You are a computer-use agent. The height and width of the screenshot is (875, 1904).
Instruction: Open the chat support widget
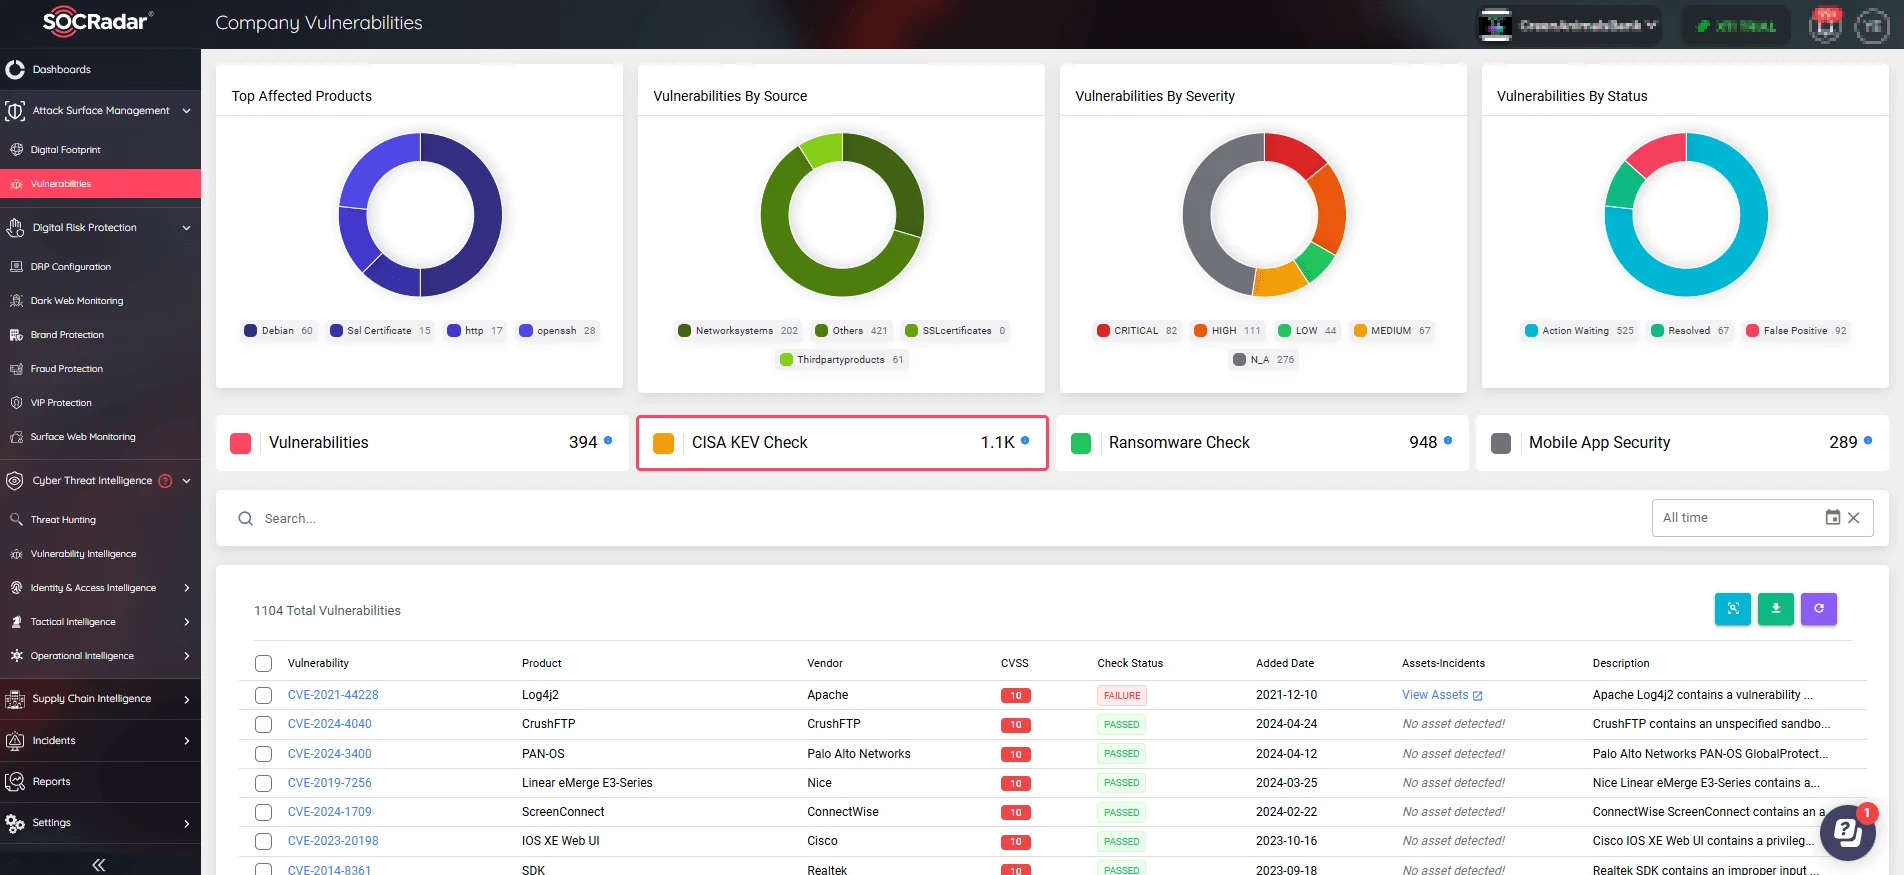1847,832
